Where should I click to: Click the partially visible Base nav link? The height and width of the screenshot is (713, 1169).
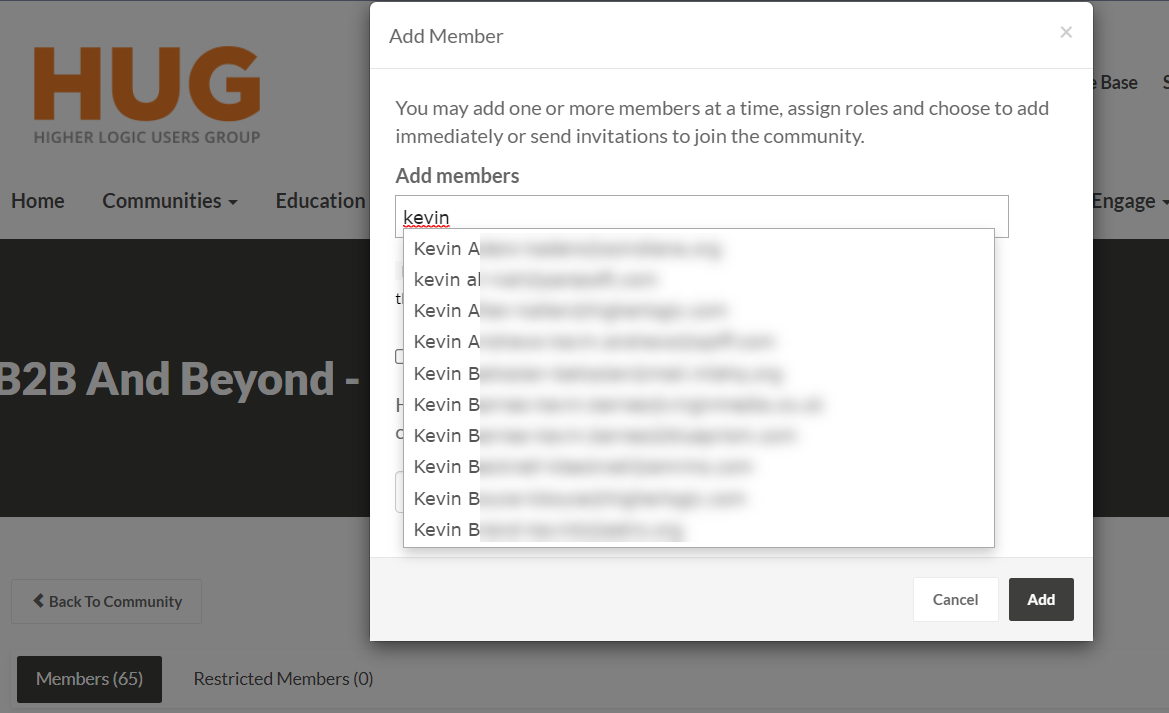click(1116, 83)
